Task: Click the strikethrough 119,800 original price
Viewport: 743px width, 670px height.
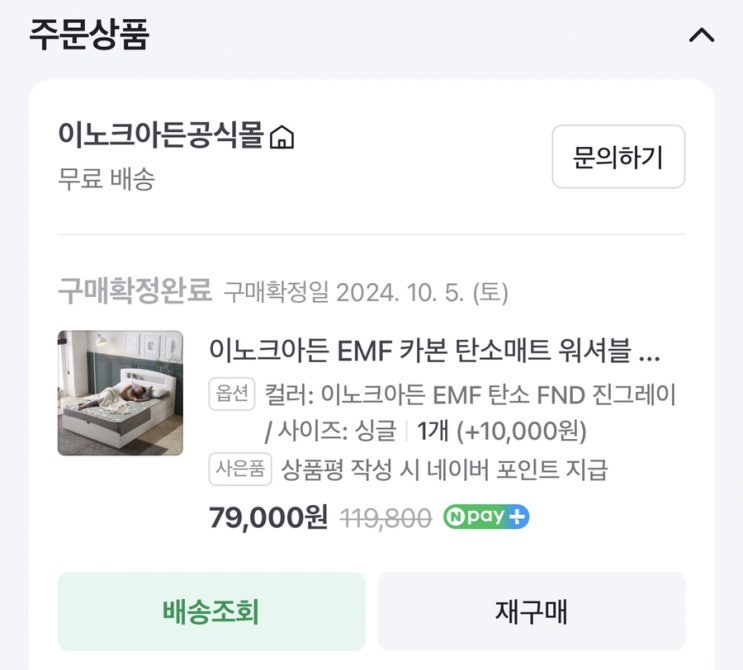Action: pyautogui.click(x=386, y=518)
